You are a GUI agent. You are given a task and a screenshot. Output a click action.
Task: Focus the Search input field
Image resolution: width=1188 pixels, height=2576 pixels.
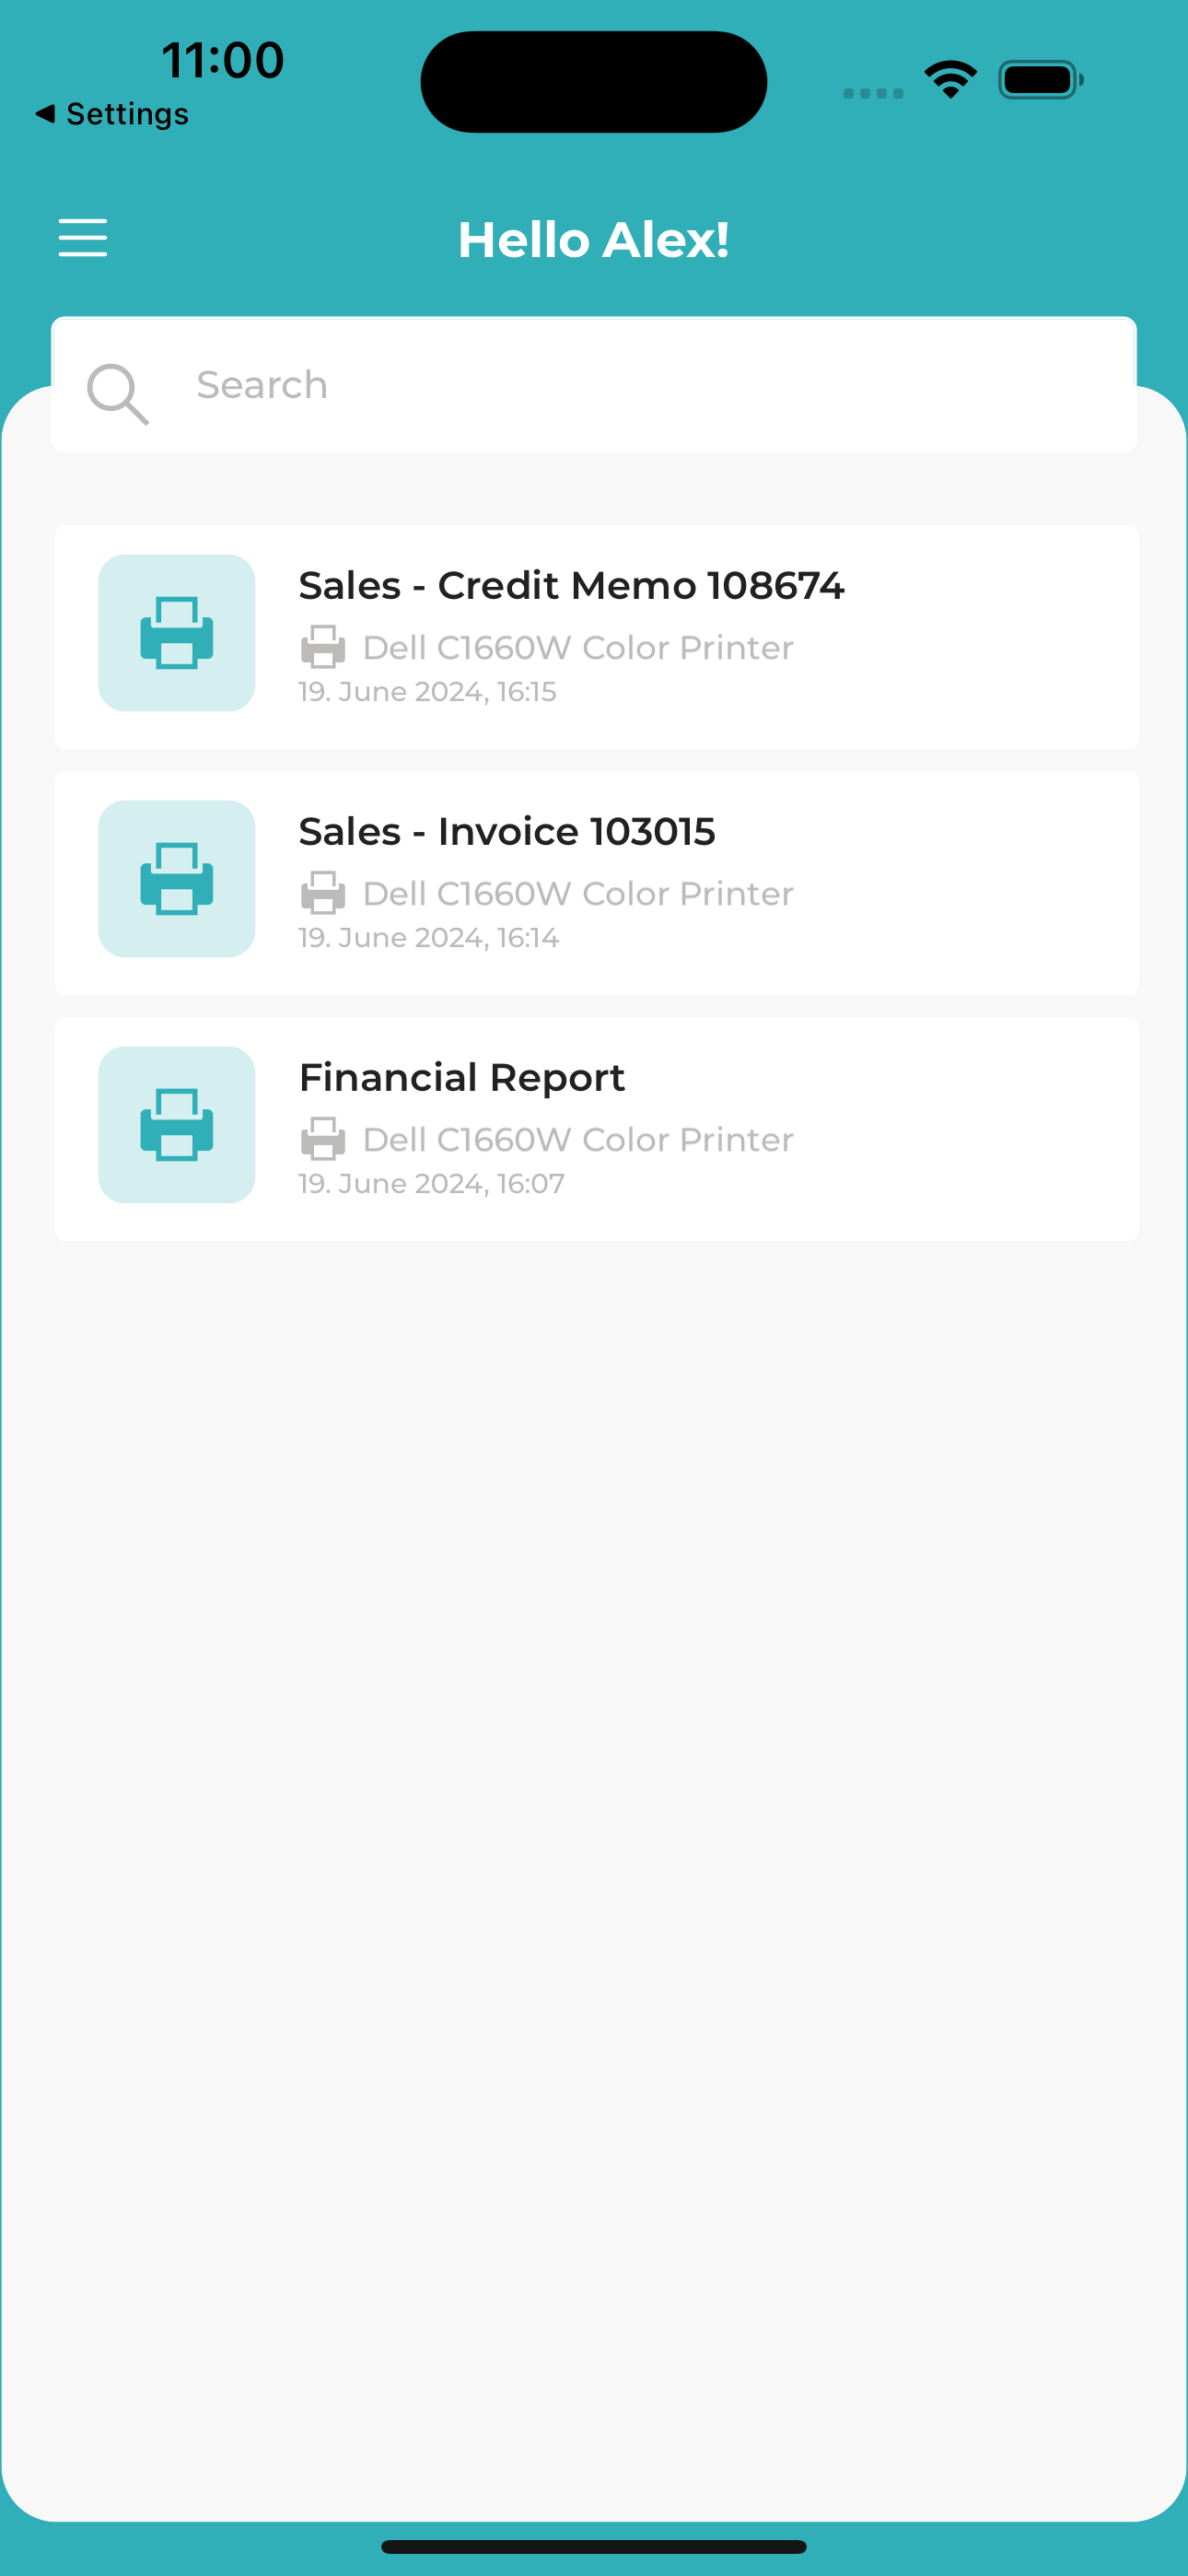[x=594, y=385]
